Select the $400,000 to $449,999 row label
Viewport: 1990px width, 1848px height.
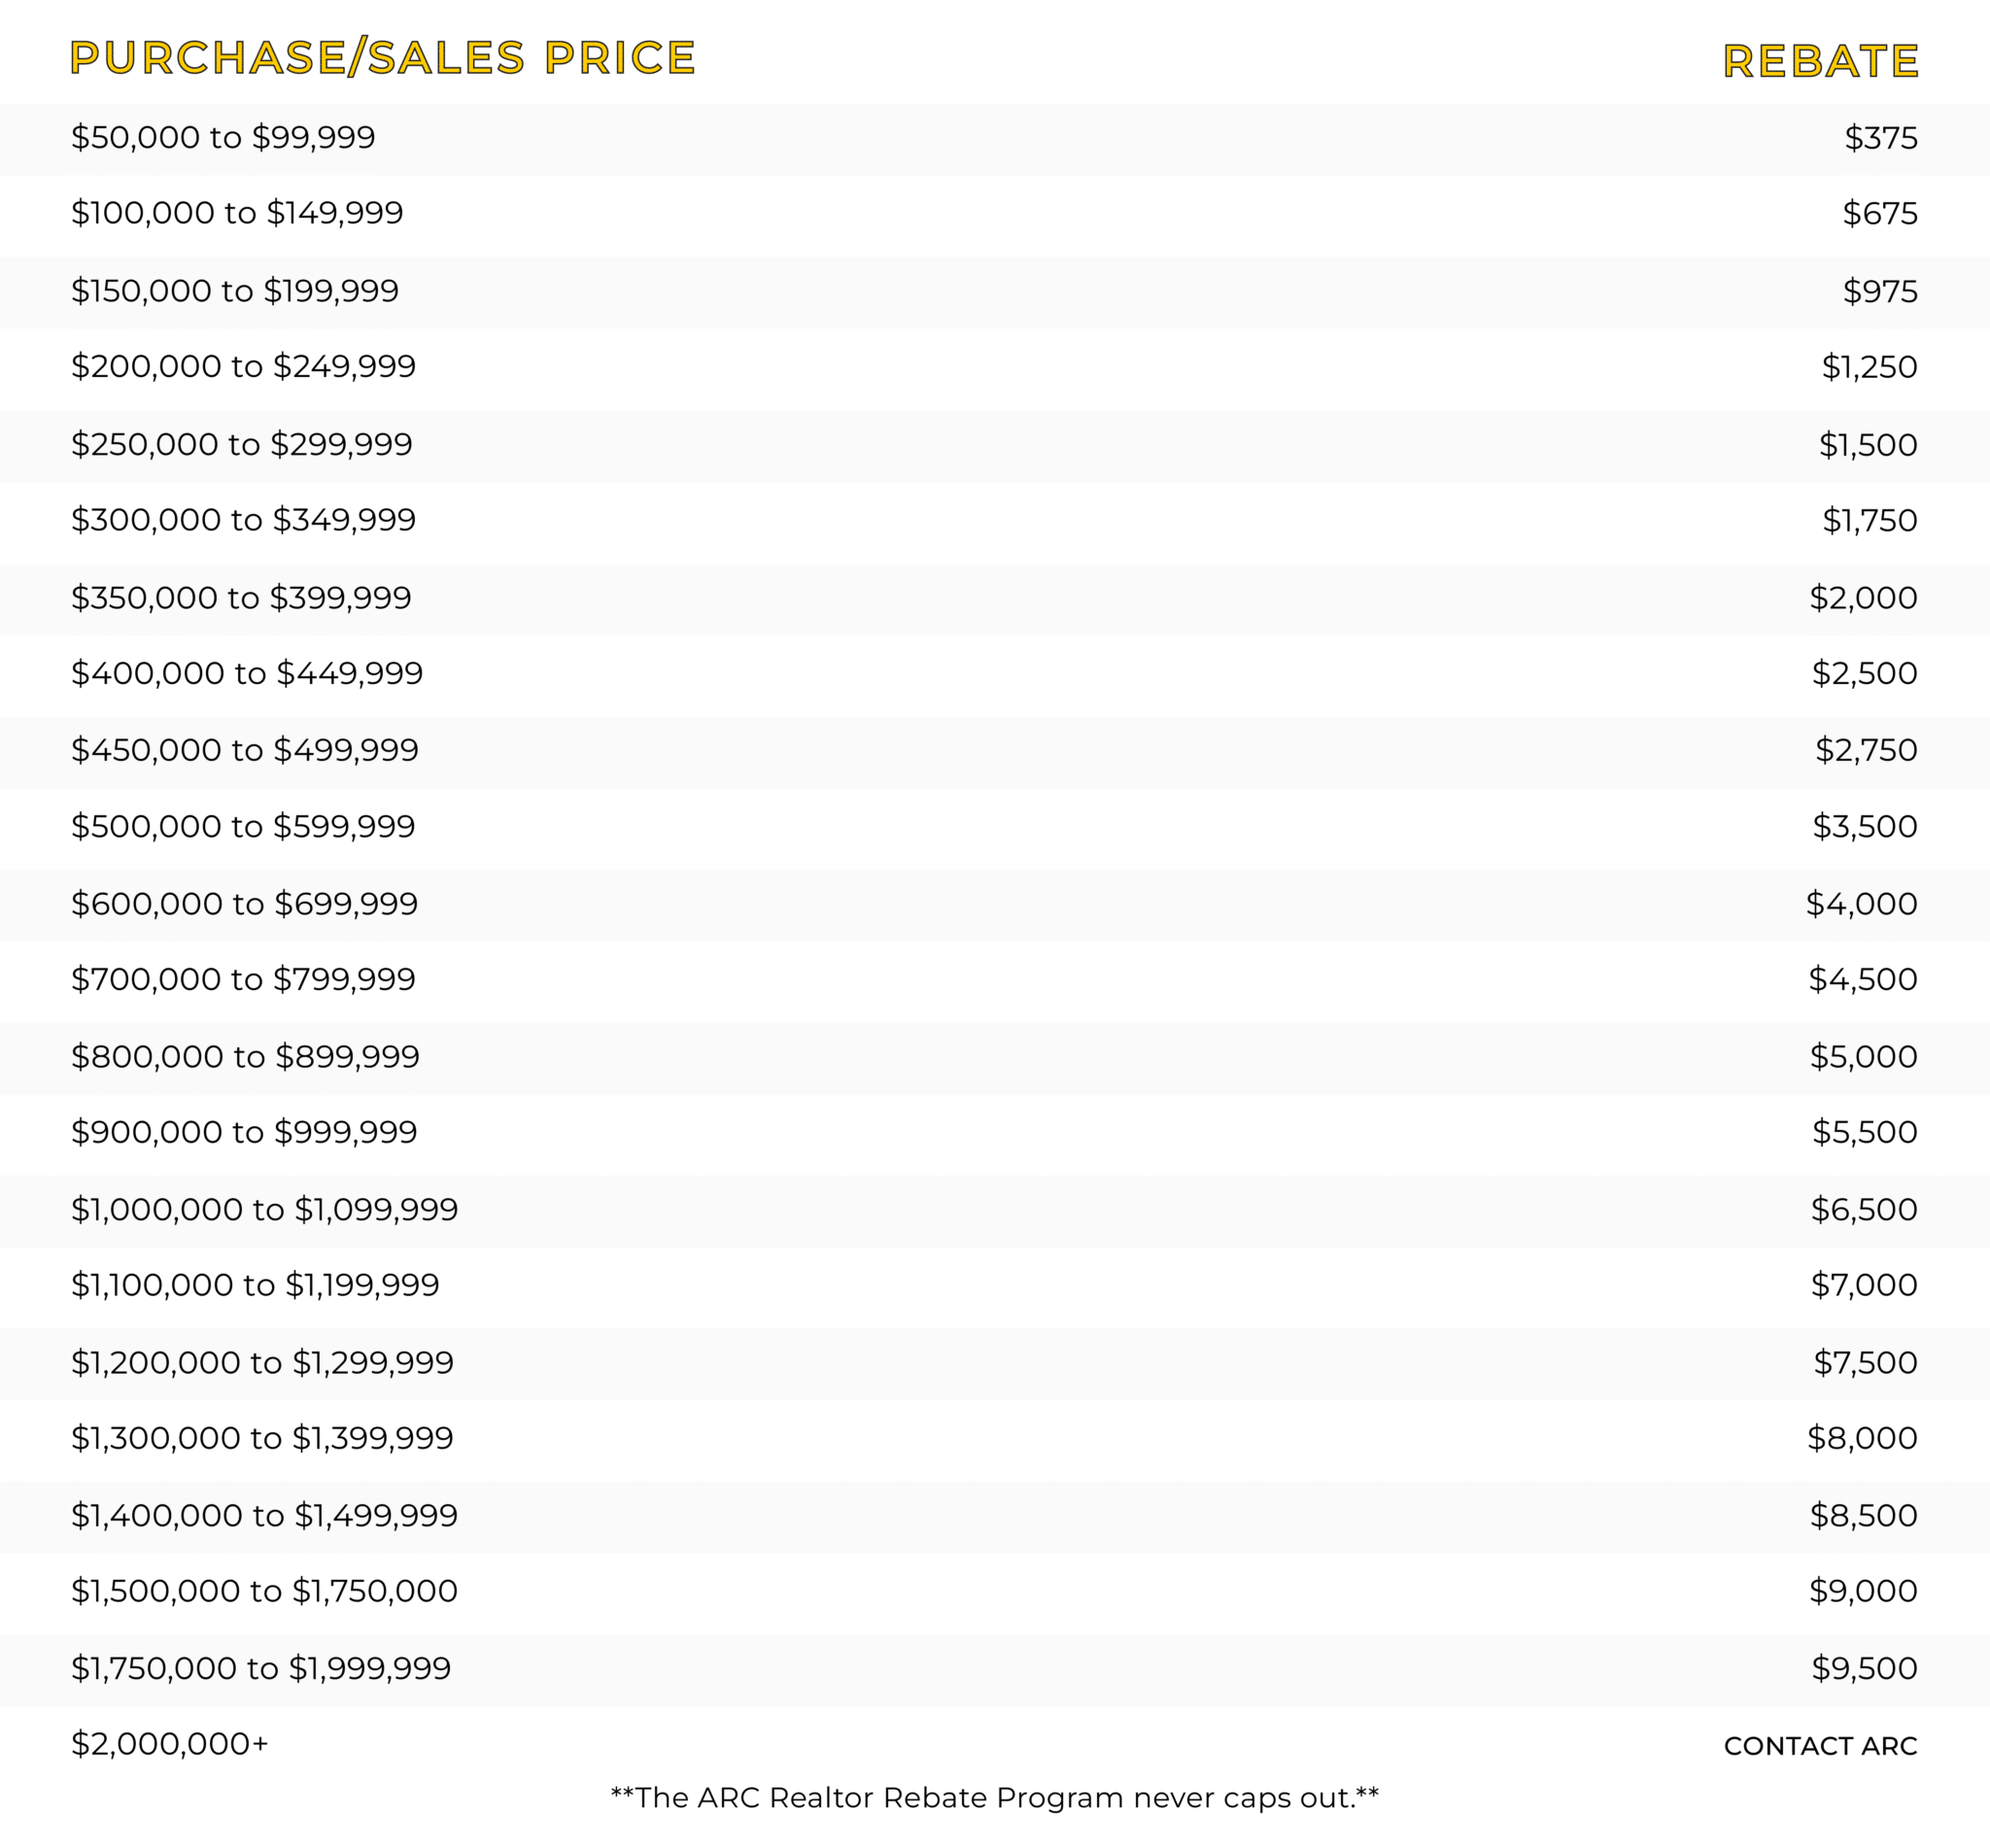pyautogui.click(x=247, y=673)
